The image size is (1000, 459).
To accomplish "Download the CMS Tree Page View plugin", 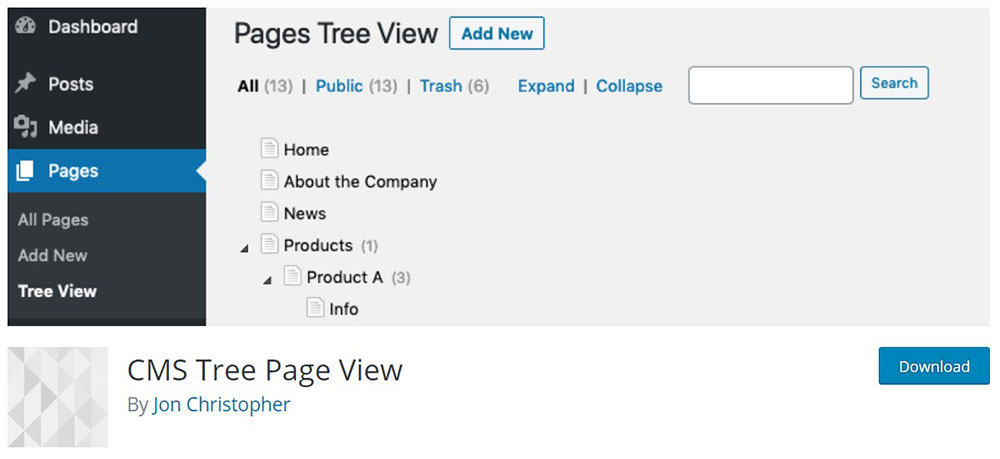I will coord(933,366).
